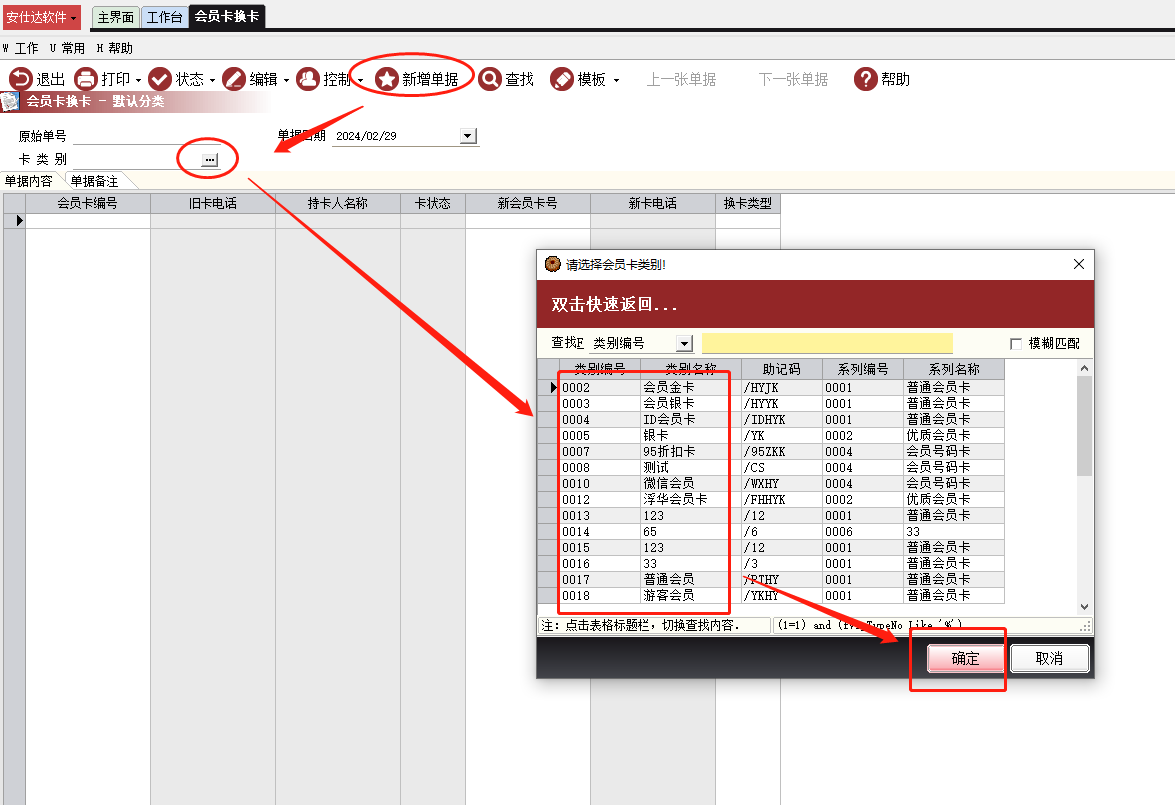1175x805 pixels.
Task: Click the 取消 cancel button
Action: click(x=1049, y=658)
